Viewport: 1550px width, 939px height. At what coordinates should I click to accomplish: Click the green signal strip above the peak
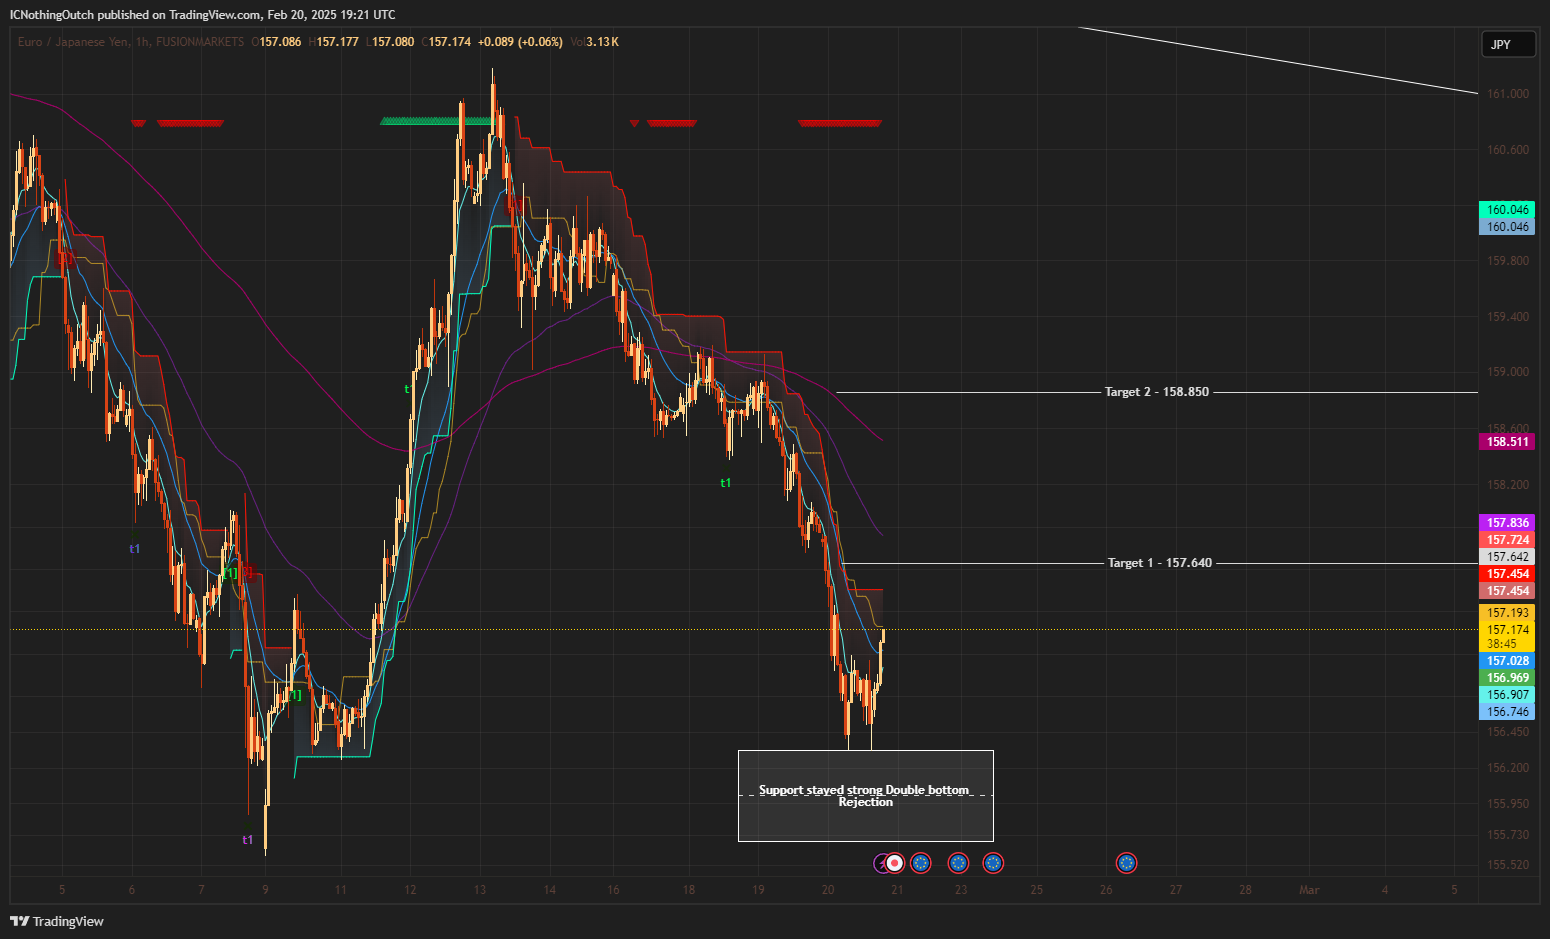[x=437, y=122]
